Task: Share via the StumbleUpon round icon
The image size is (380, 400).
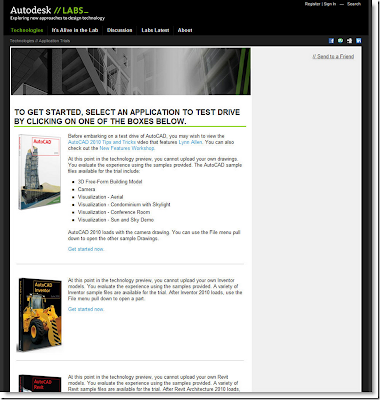Action: point(340,41)
